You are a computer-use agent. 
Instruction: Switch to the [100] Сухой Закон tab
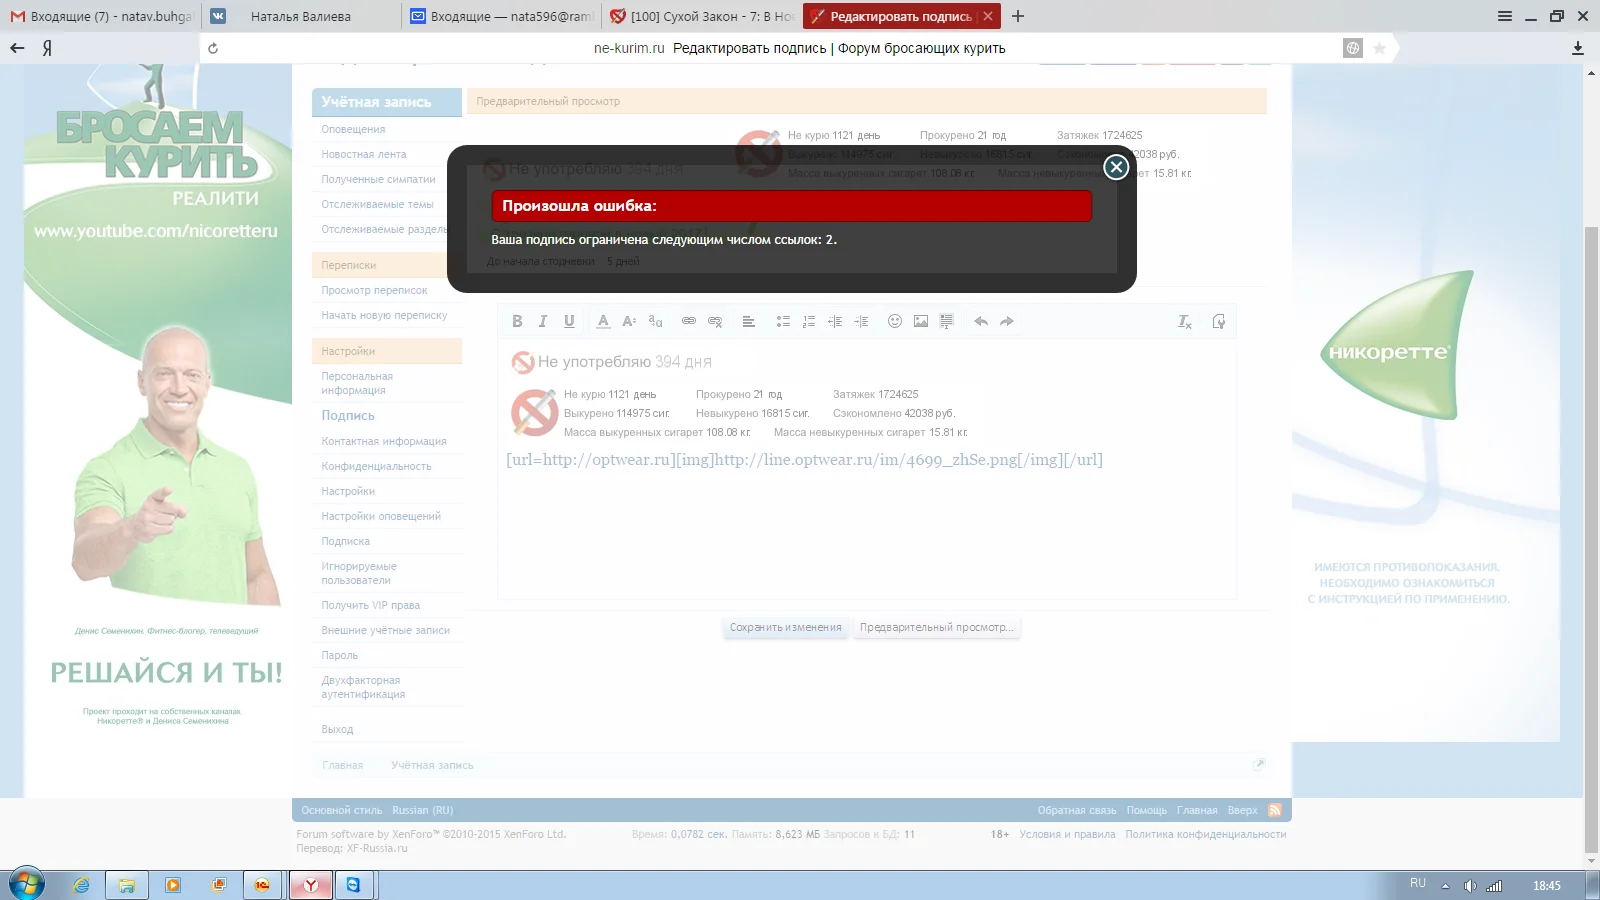[701, 16]
